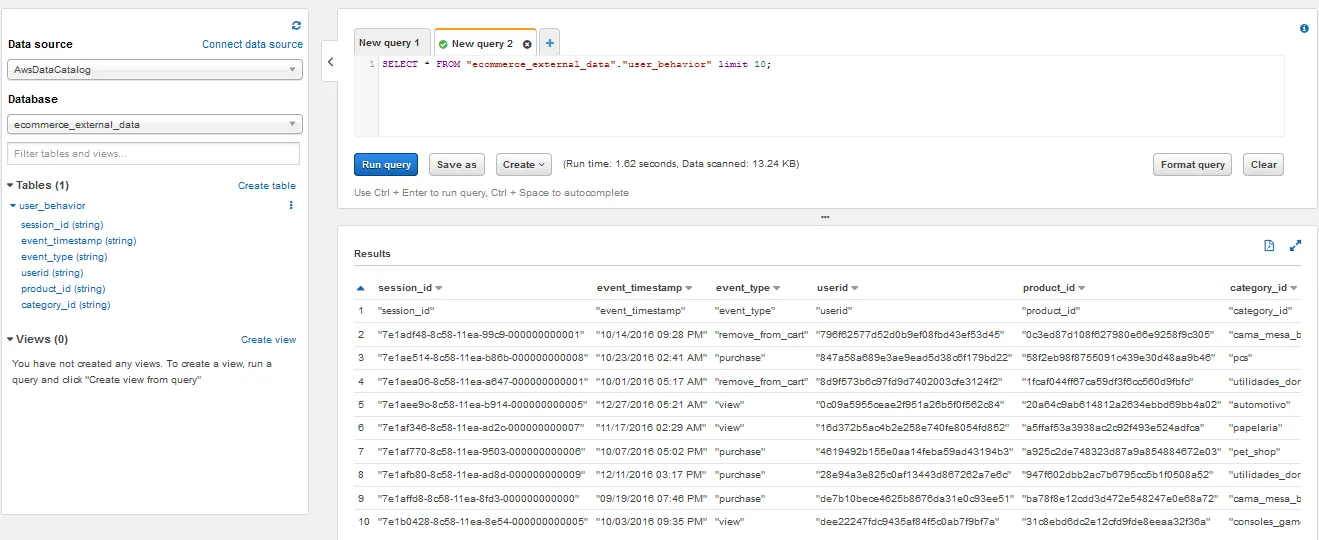Click the "automotivo" category cell
The height and width of the screenshot is (540, 1319).
point(1260,405)
